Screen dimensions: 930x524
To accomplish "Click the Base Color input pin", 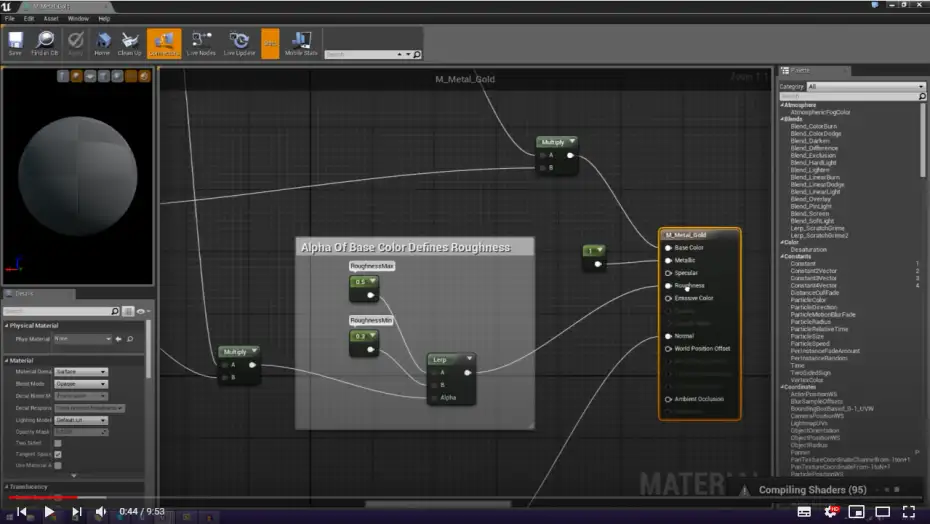I will (x=668, y=248).
